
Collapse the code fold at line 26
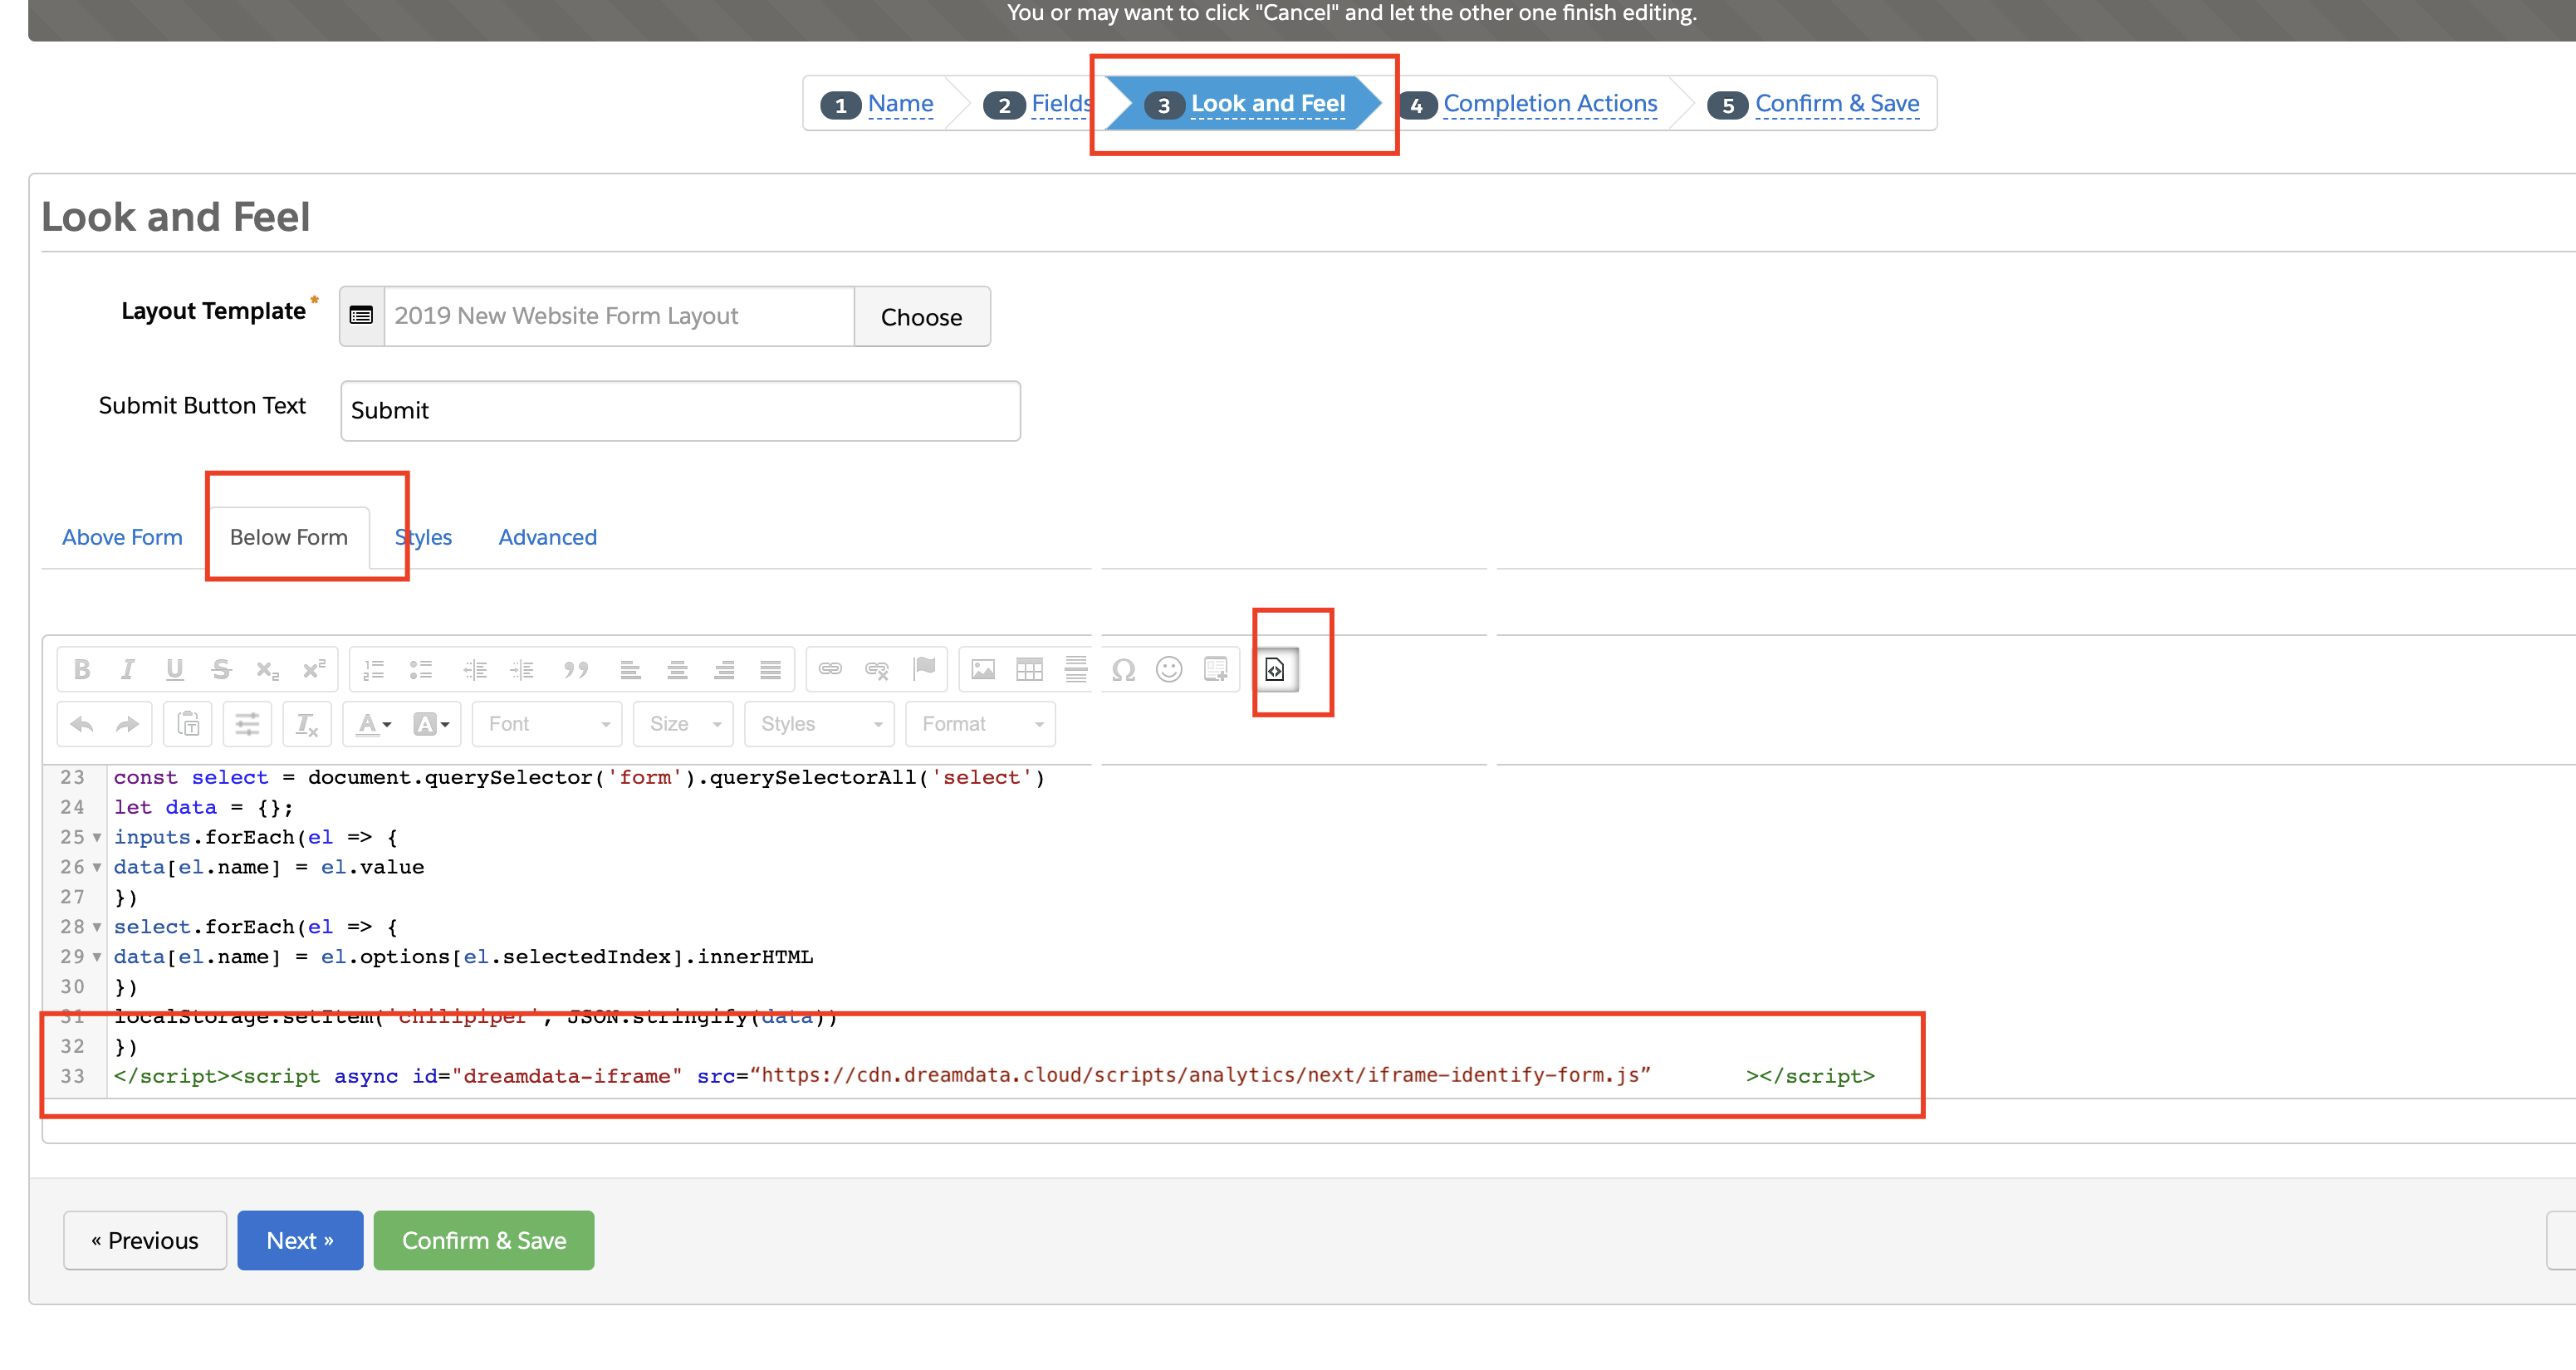97,867
